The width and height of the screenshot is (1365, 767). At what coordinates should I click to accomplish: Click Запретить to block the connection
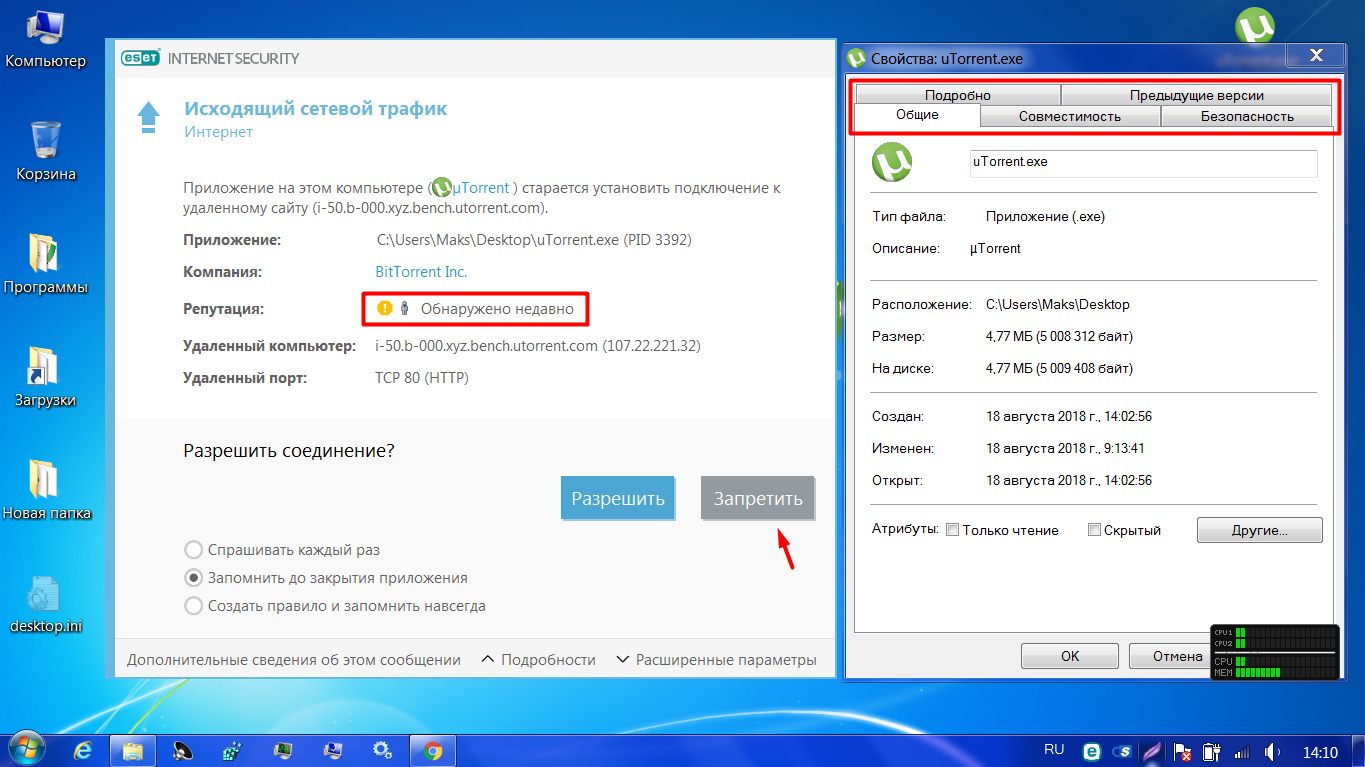coord(758,498)
